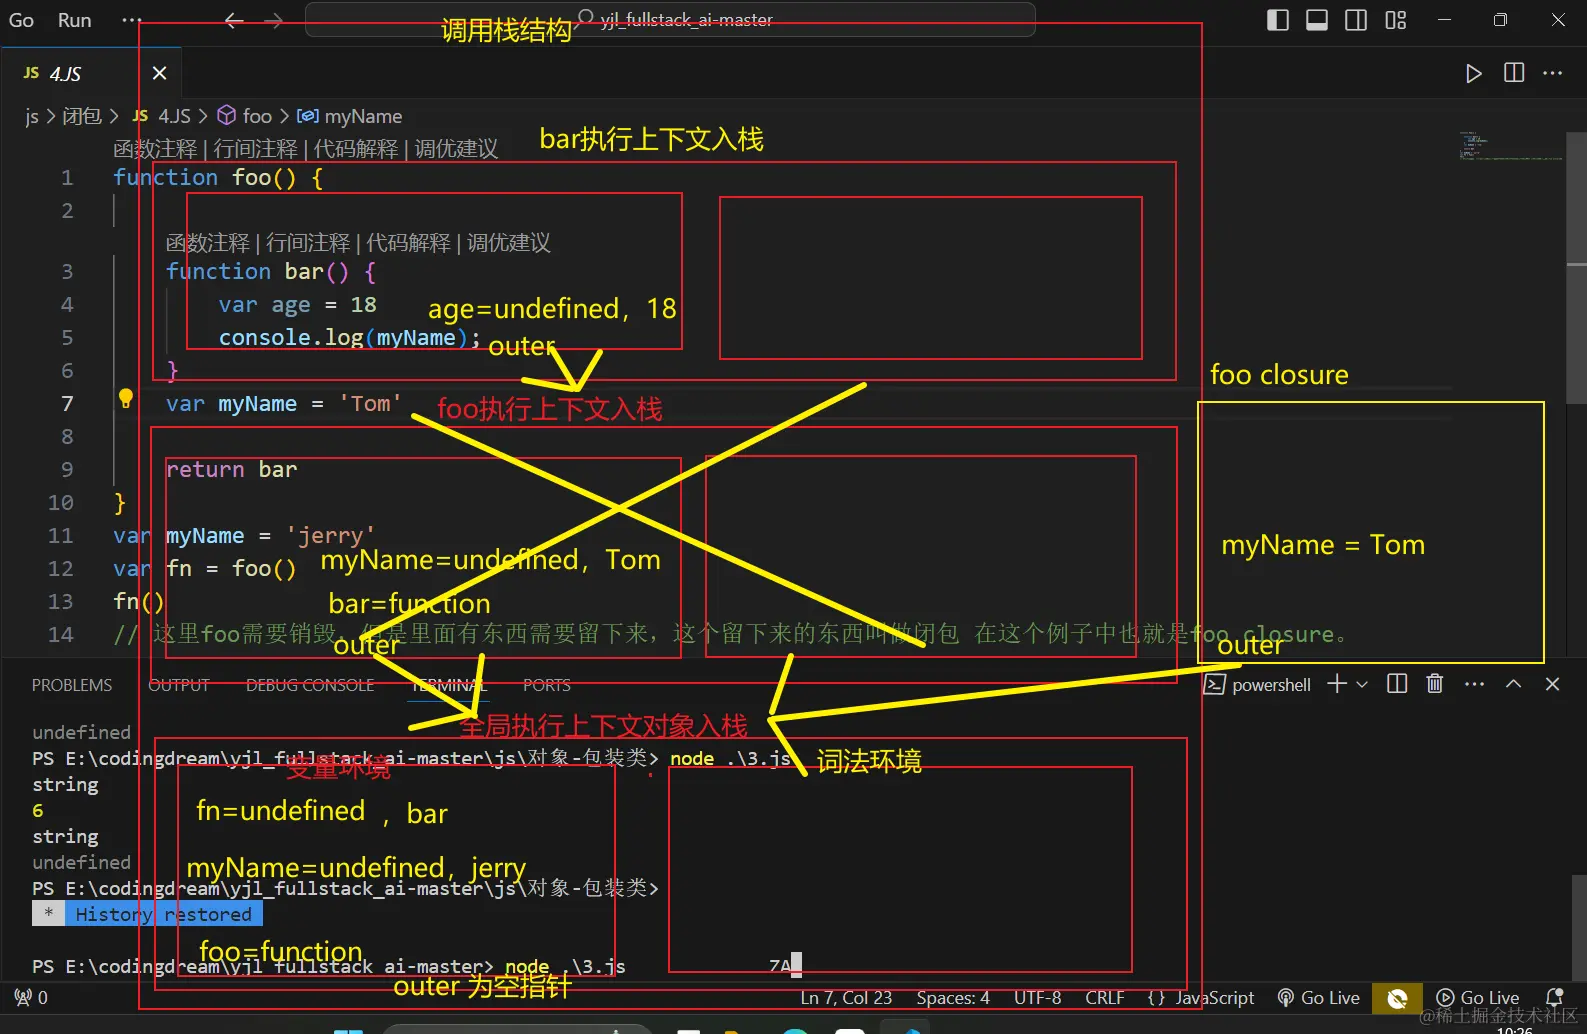Click 函数注释 code lens above foo
The image size is (1587, 1034).
[x=155, y=149]
